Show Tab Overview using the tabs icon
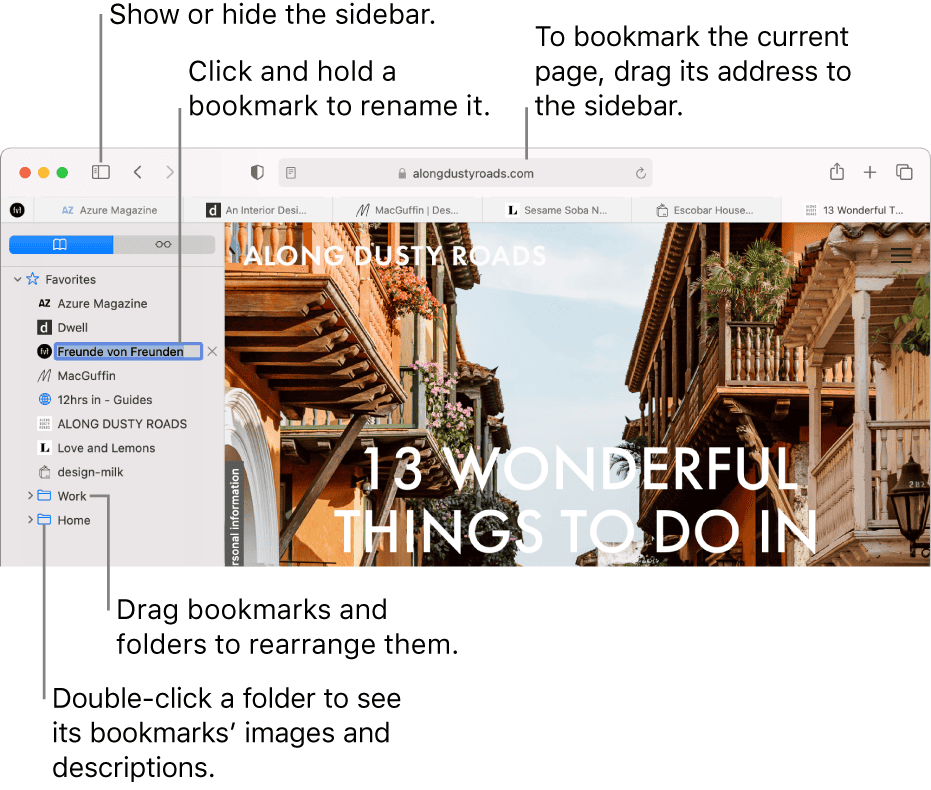 902,172
